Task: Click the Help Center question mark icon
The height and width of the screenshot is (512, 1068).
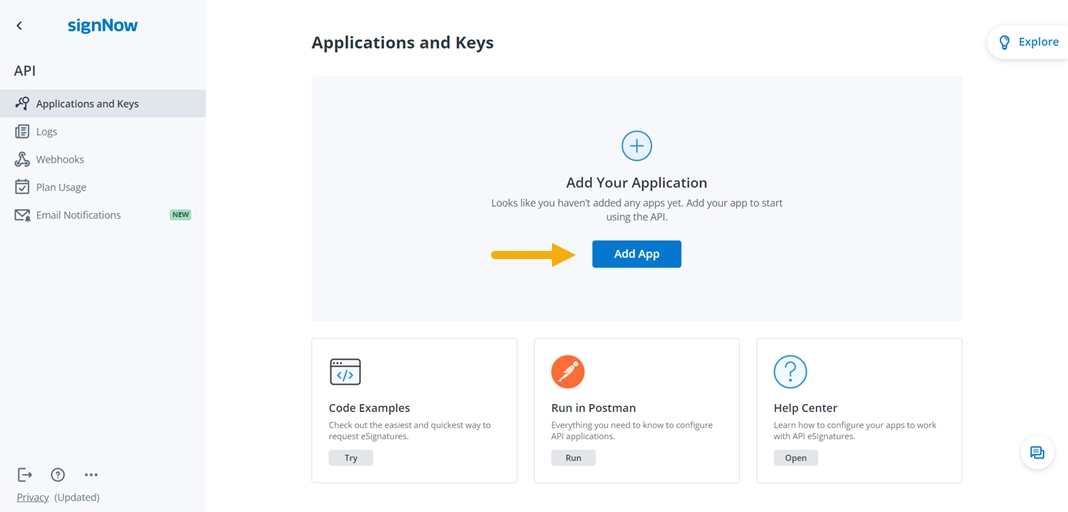Action: point(790,372)
